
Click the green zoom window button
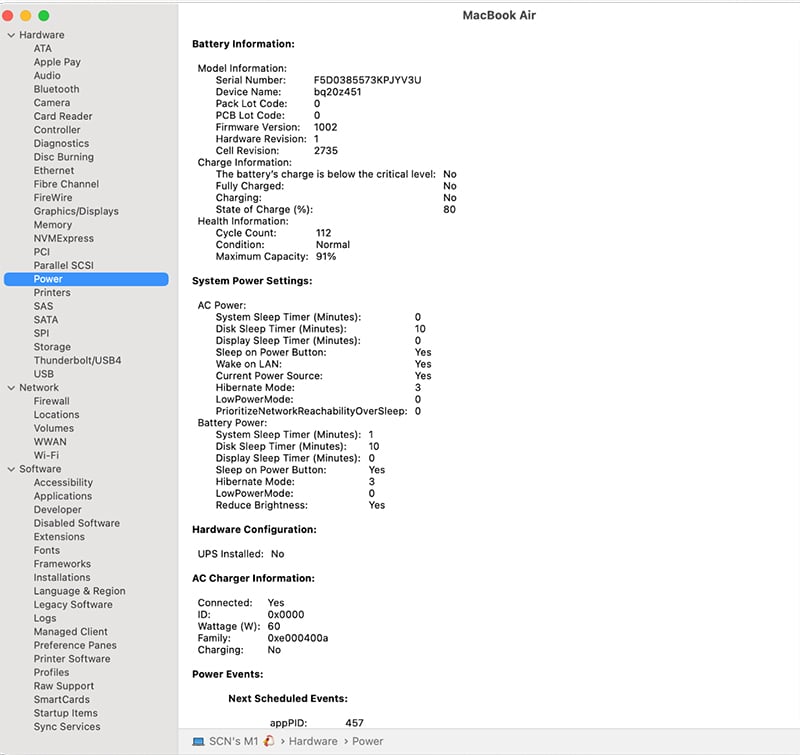tap(44, 16)
